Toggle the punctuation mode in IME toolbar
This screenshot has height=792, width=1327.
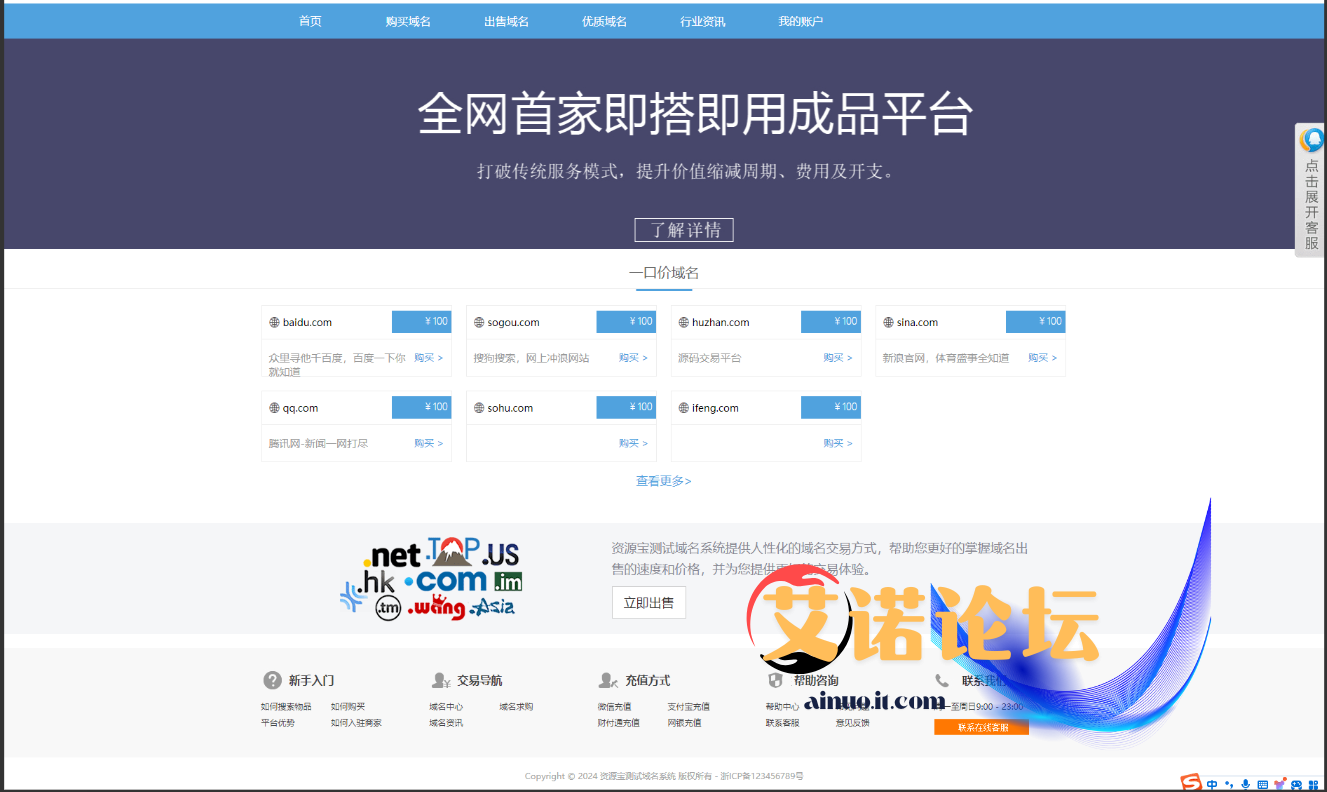pyautogui.click(x=1229, y=784)
